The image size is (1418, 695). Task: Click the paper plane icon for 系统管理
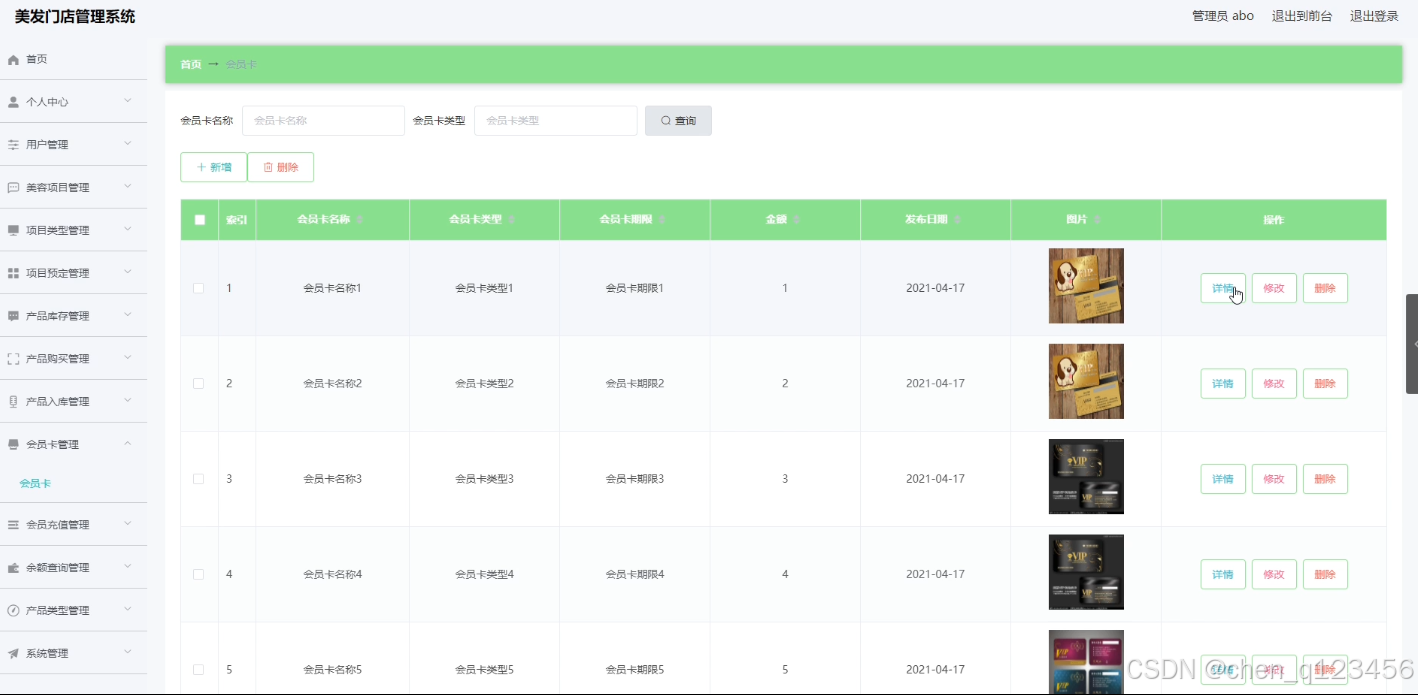tap(13, 654)
